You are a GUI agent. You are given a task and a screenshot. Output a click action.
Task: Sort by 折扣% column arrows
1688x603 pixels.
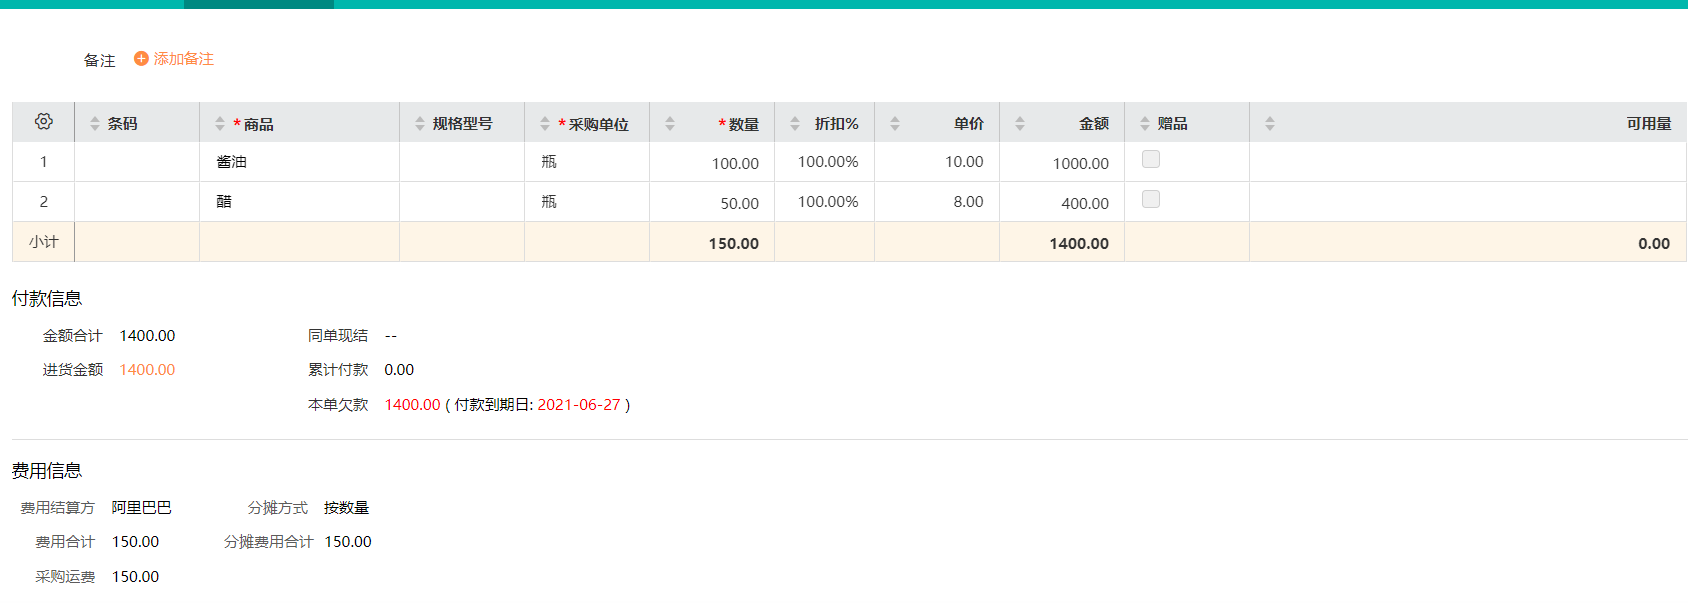[795, 124]
